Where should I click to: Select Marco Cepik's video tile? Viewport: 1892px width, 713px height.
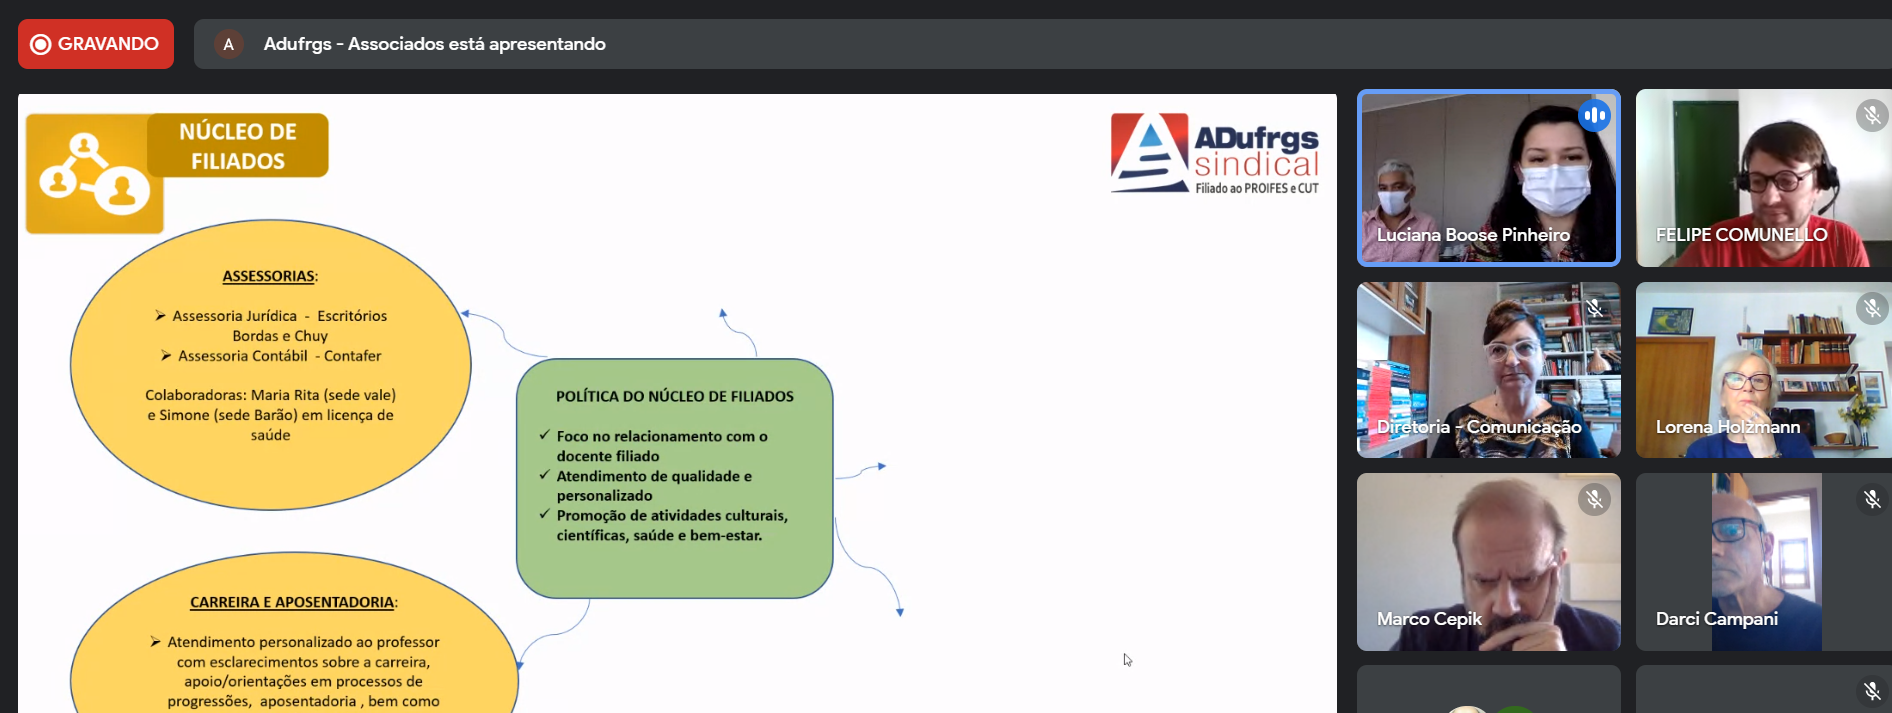1488,562
